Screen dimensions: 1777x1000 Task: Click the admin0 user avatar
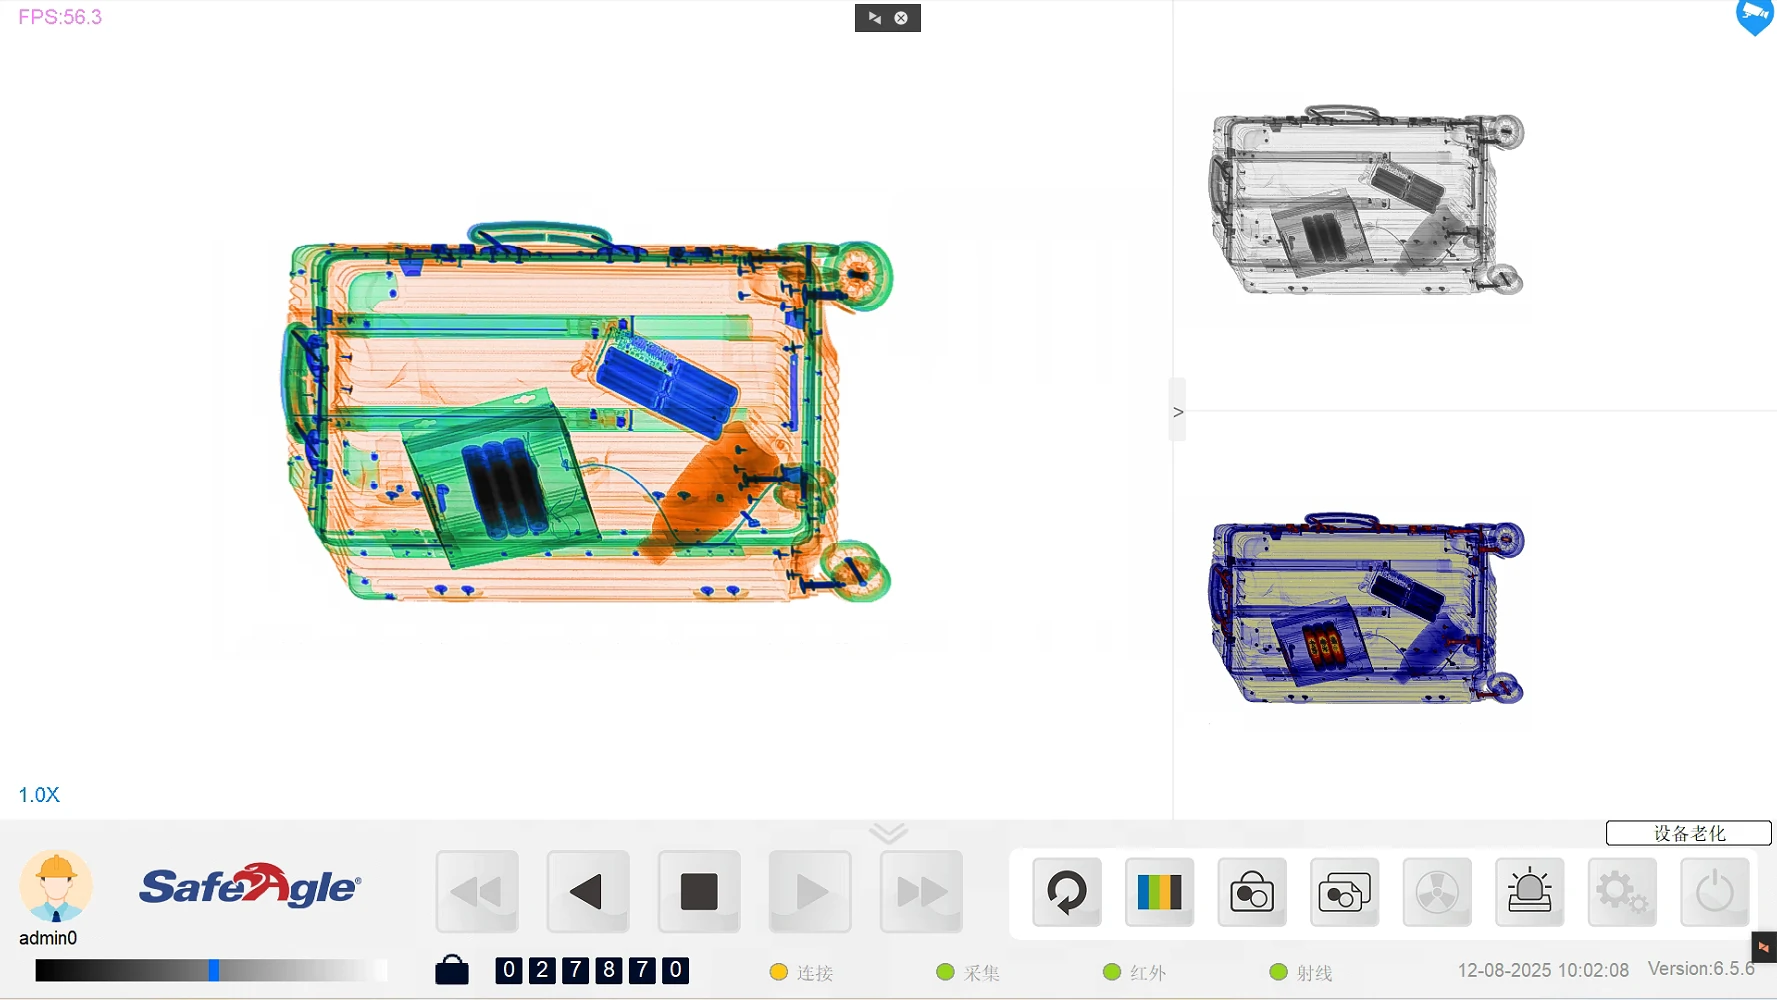56,886
